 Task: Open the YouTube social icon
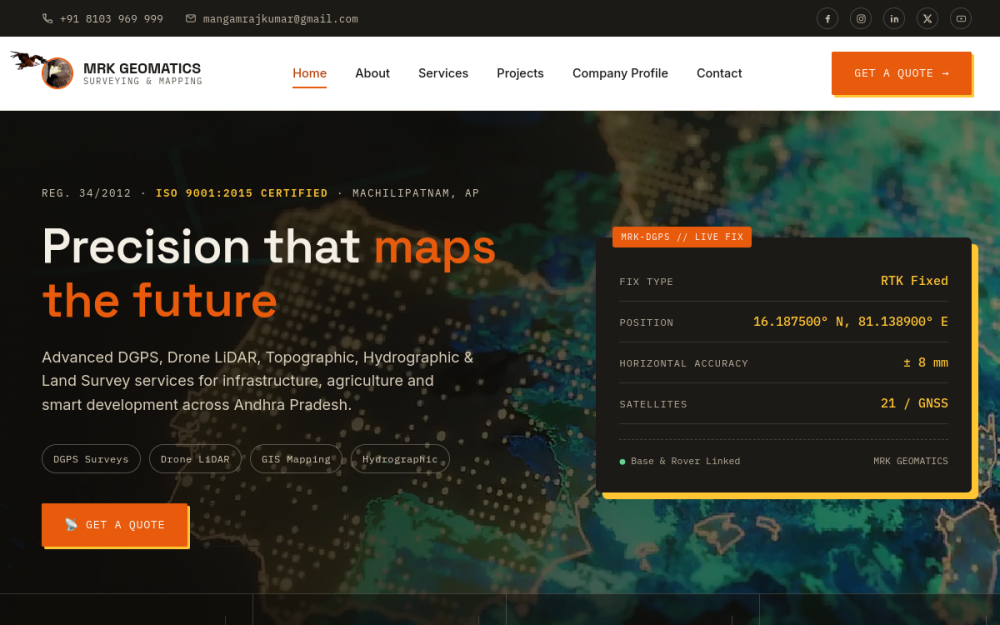coord(960,18)
